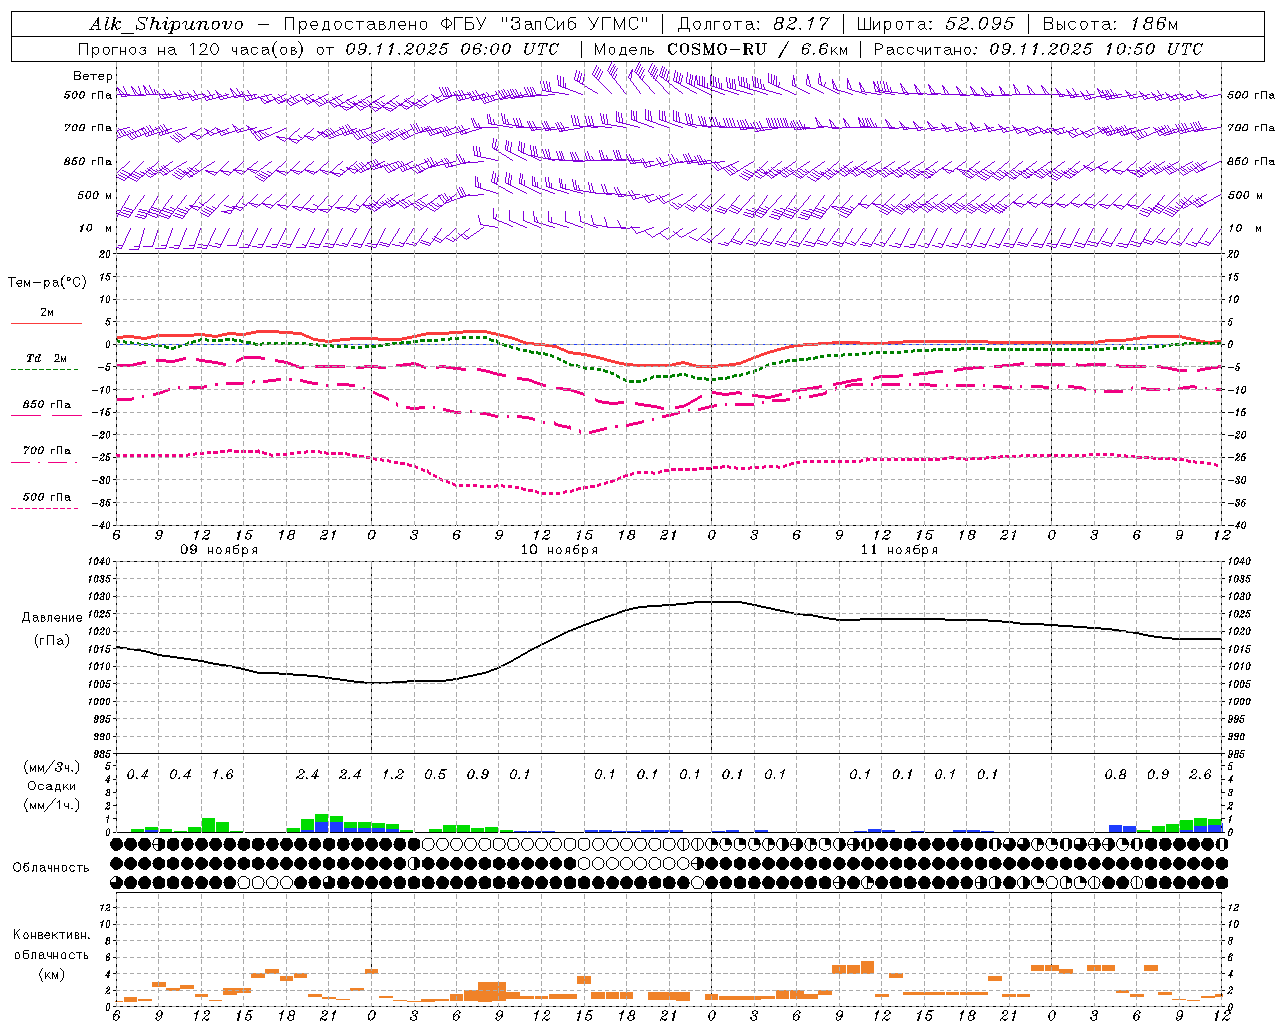Select the longitude value Долгота: 82.17
1280x1024 pixels.
tap(754, 24)
